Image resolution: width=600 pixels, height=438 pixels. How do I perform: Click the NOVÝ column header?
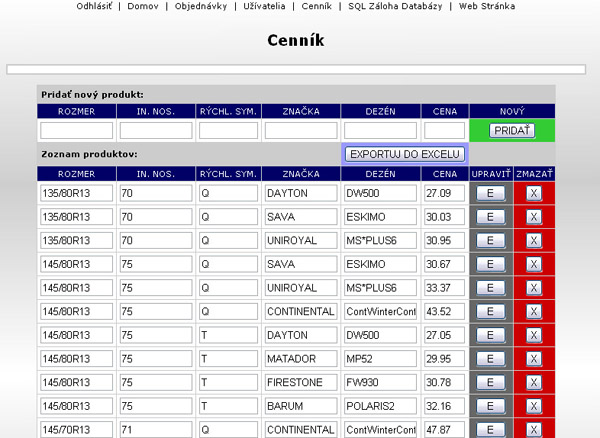(x=512, y=111)
